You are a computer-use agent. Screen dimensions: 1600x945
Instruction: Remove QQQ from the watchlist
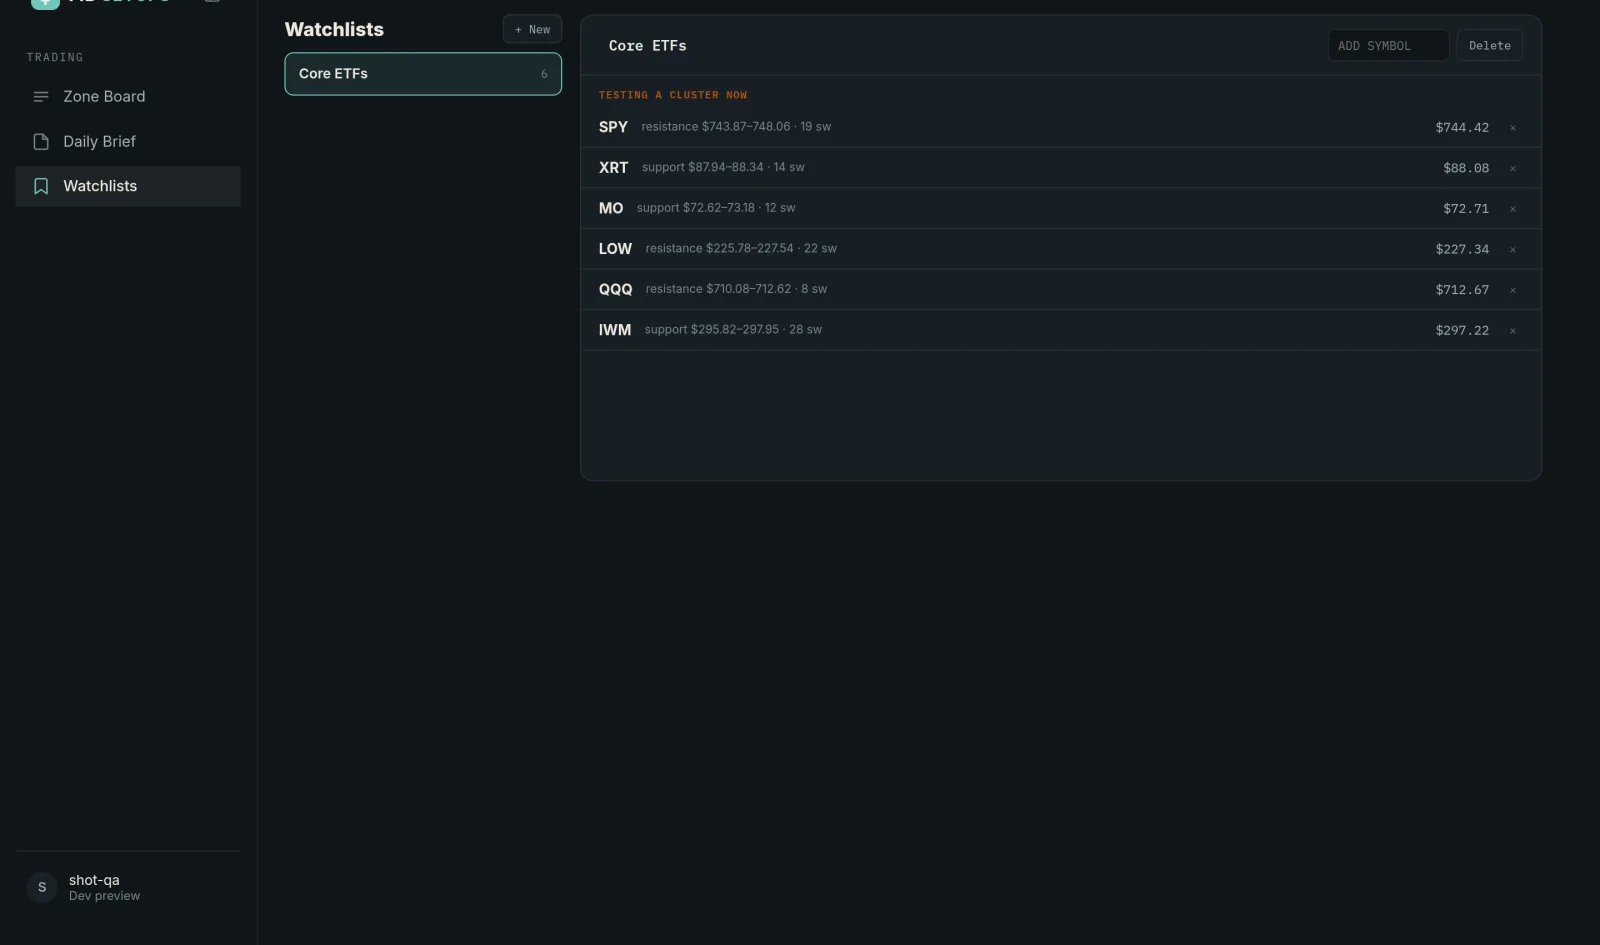pyautogui.click(x=1513, y=290)
